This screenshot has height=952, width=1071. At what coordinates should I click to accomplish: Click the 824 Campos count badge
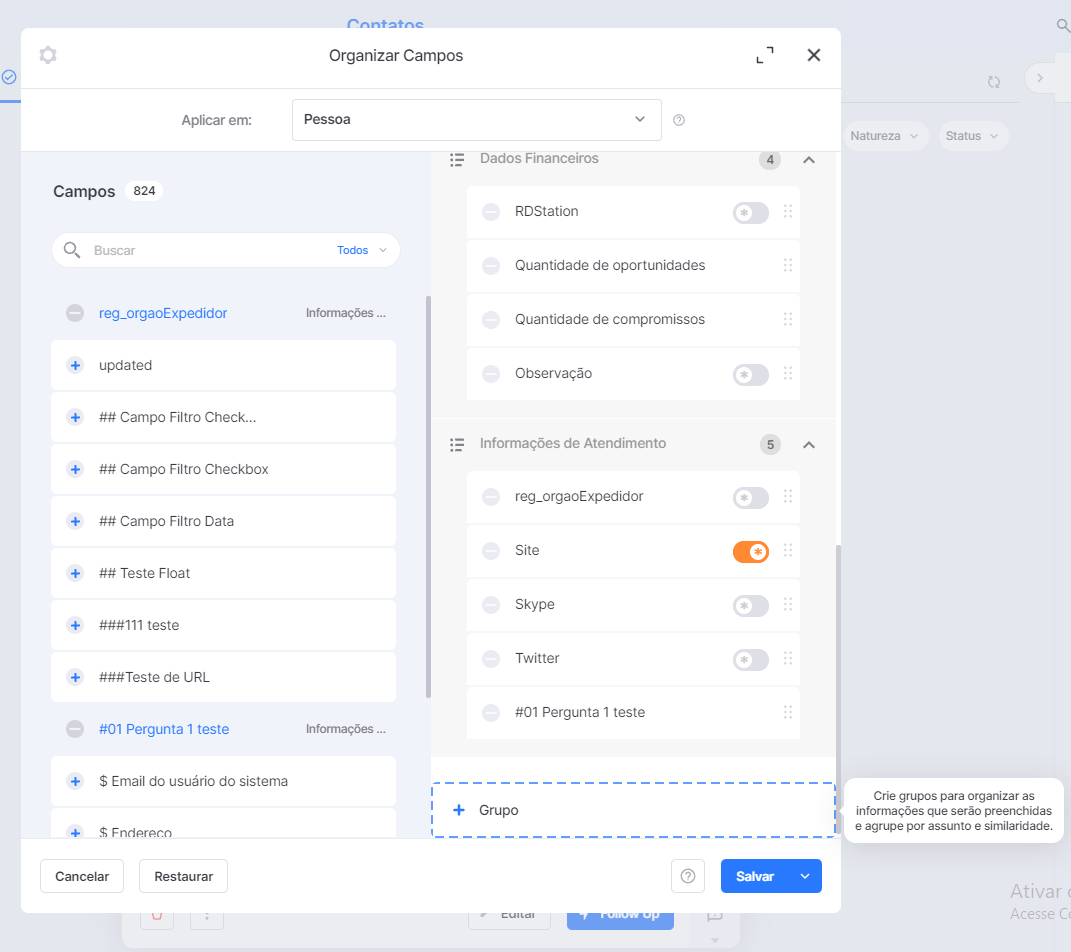(144, 191)
